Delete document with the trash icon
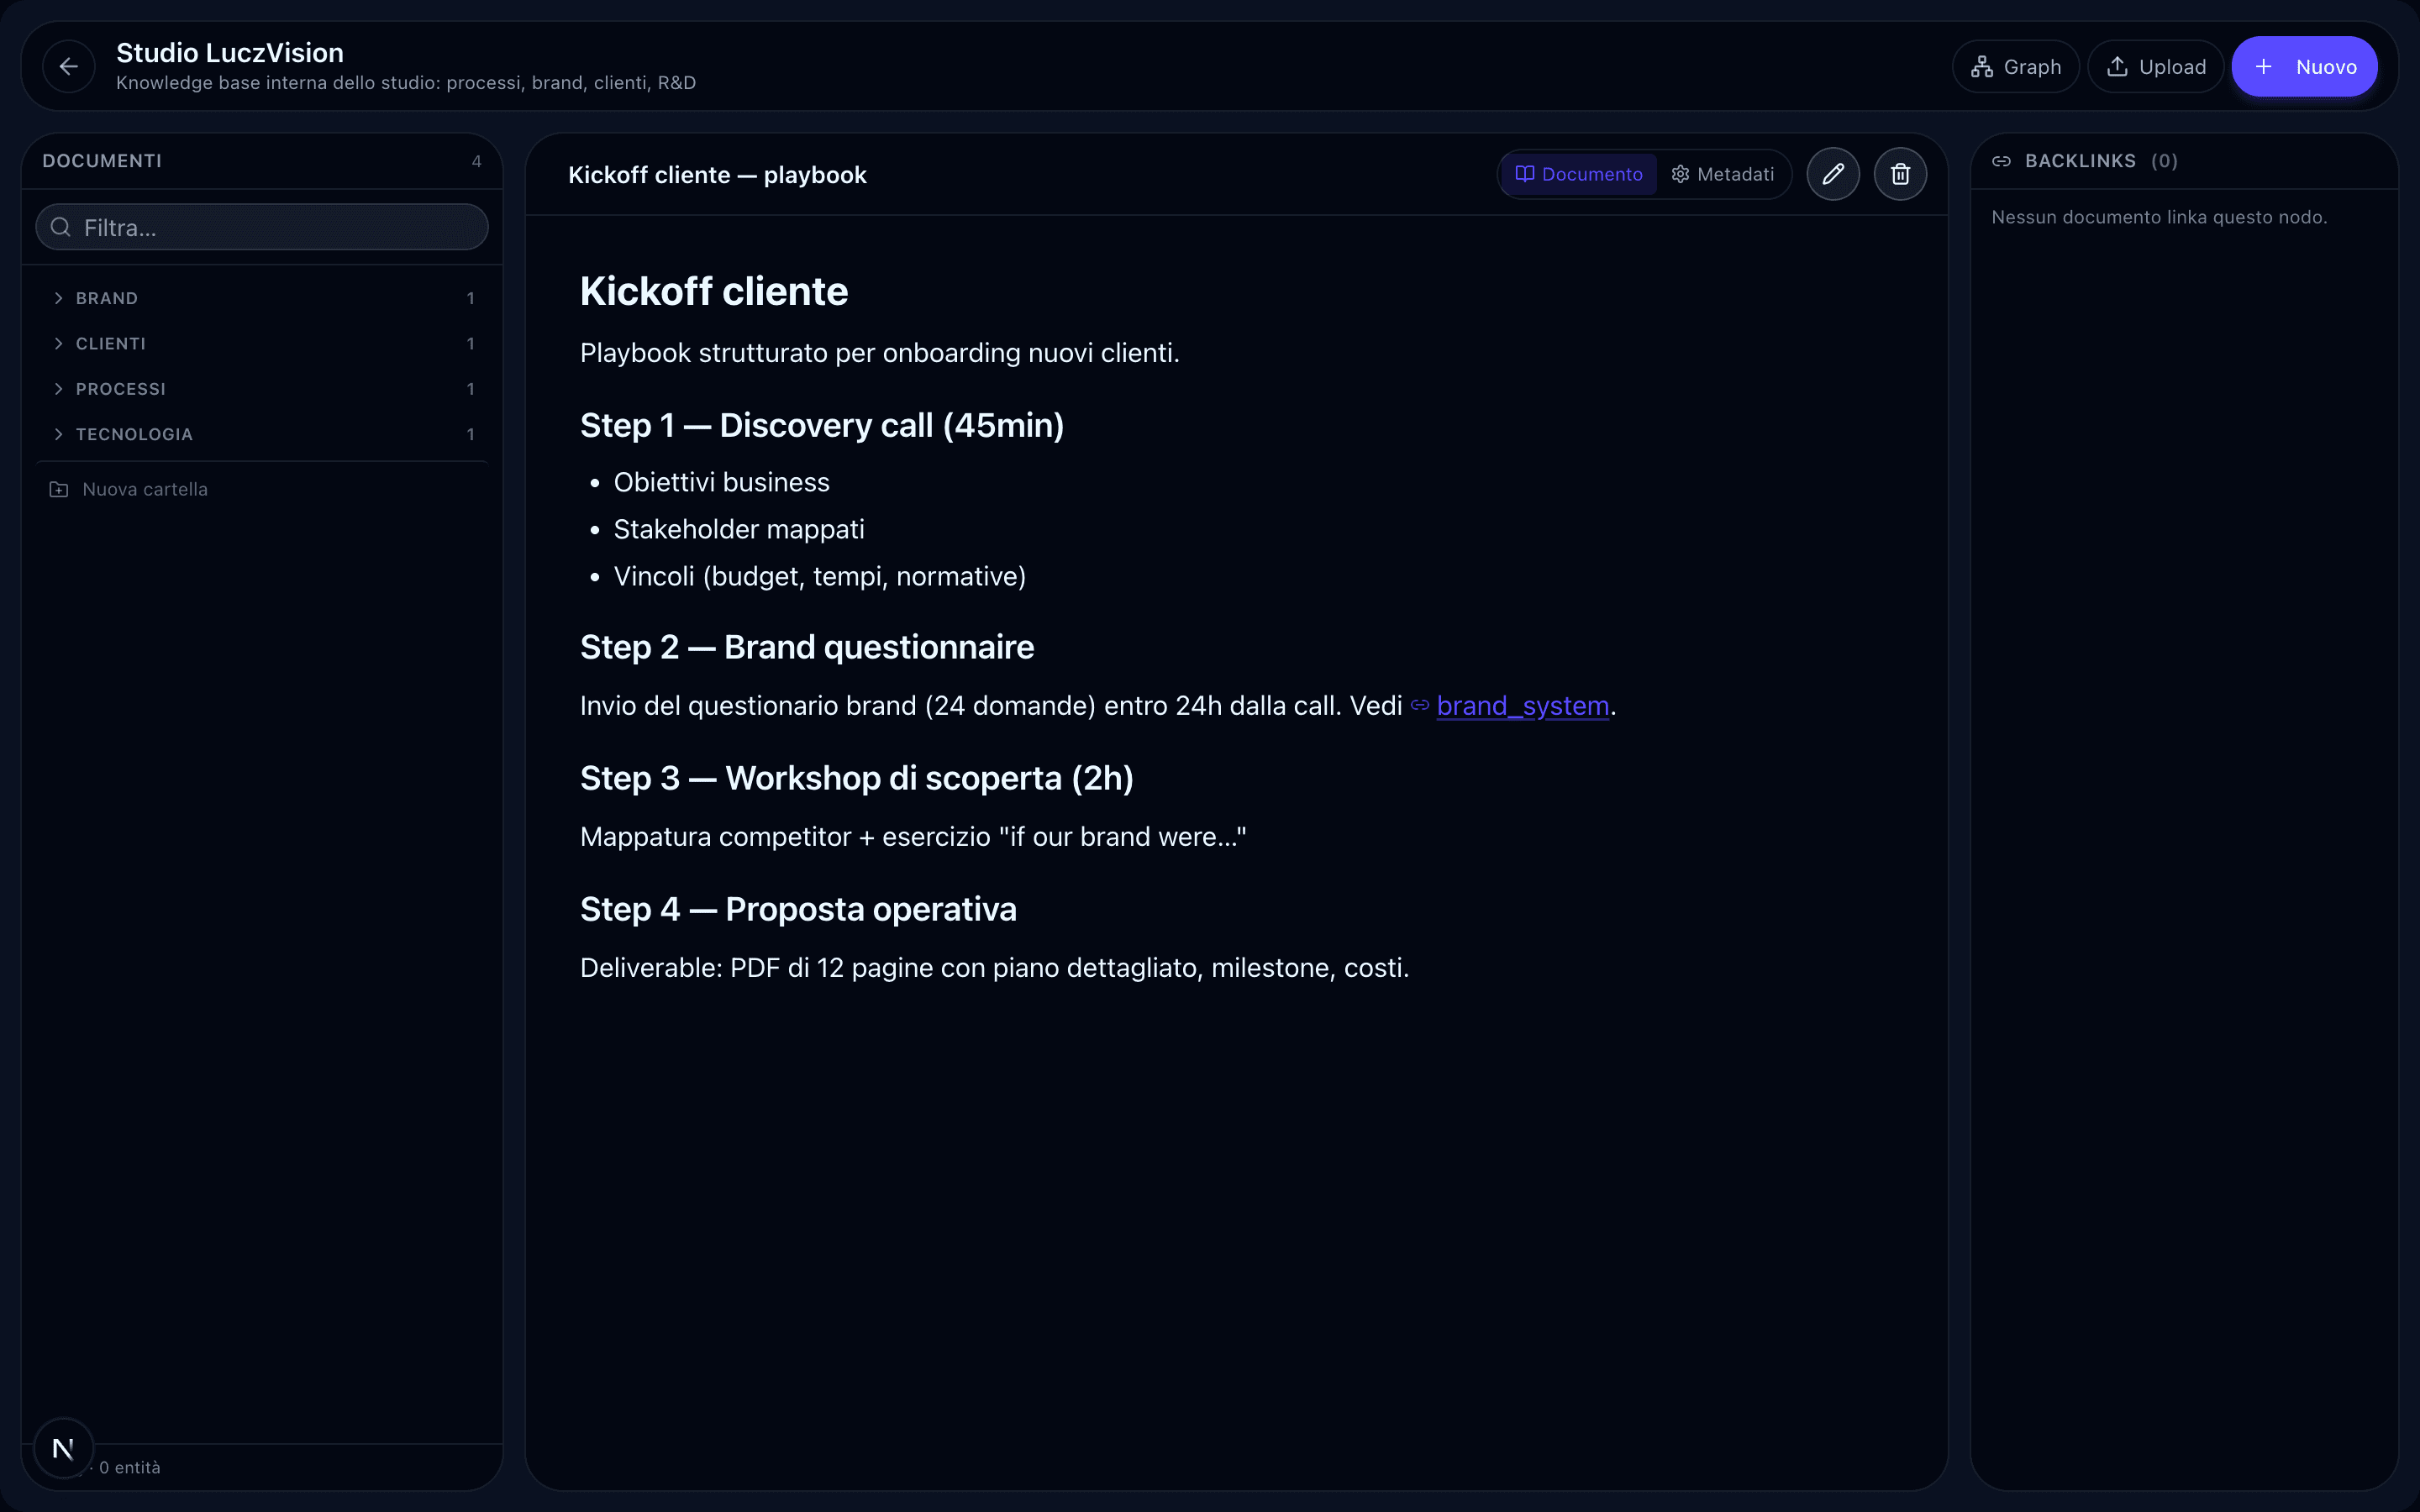The width and height of the screenshot is (2420, 1512). click(1900, 174)
